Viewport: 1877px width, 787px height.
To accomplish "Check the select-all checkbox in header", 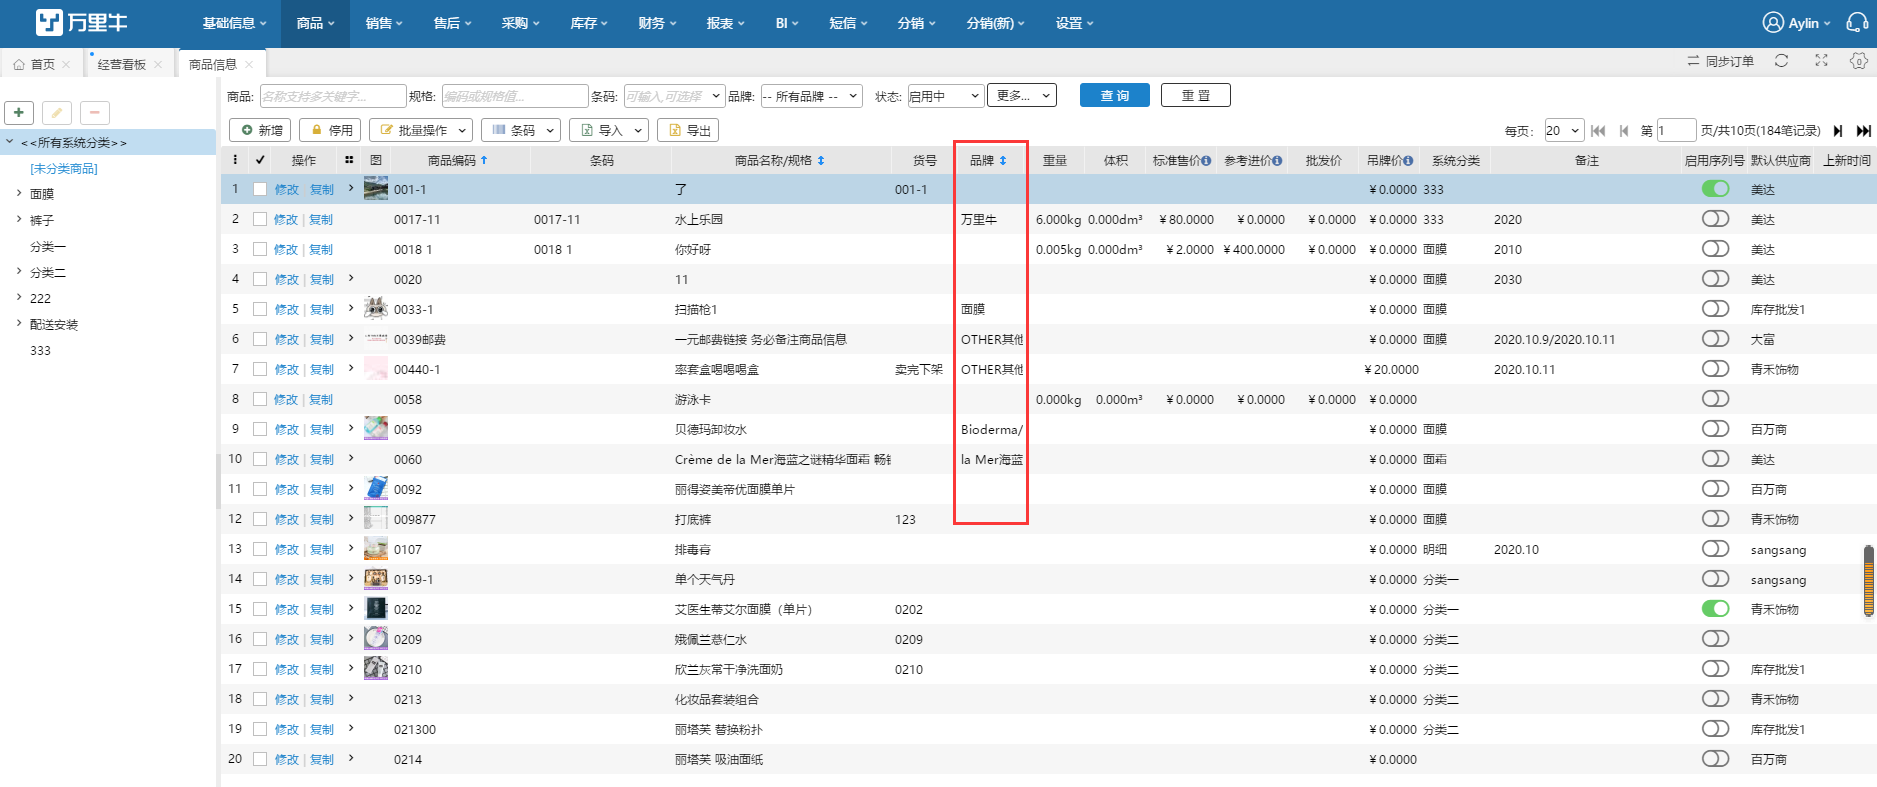I will (x=260, y=160).
